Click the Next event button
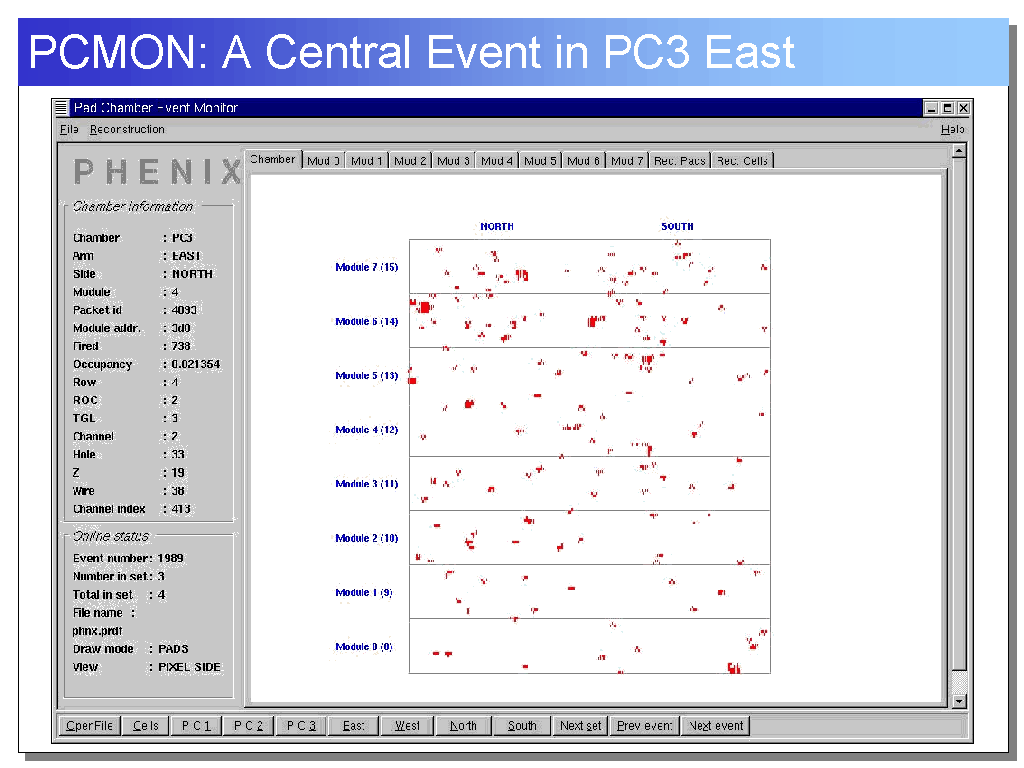The image size is (1024, 768). click(x=716, y=726)
